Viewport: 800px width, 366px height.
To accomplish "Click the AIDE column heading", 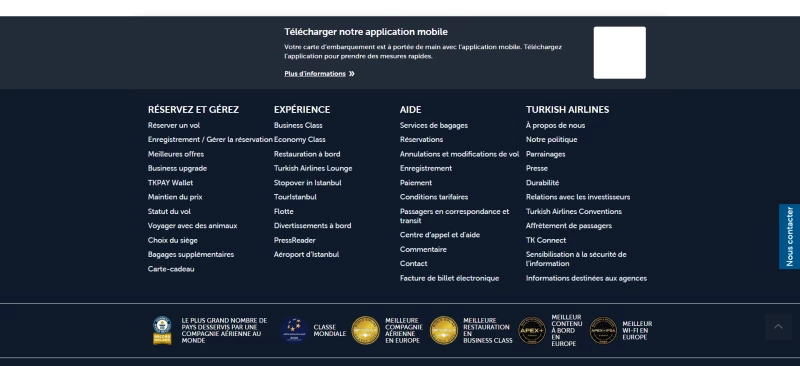I will pos(411,109).
